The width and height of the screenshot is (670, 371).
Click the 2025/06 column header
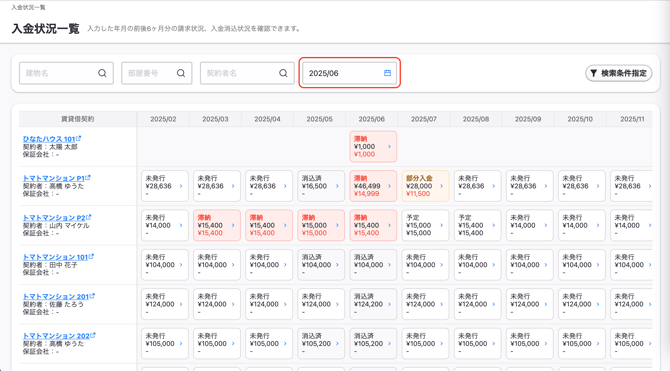tap(371, 119)
